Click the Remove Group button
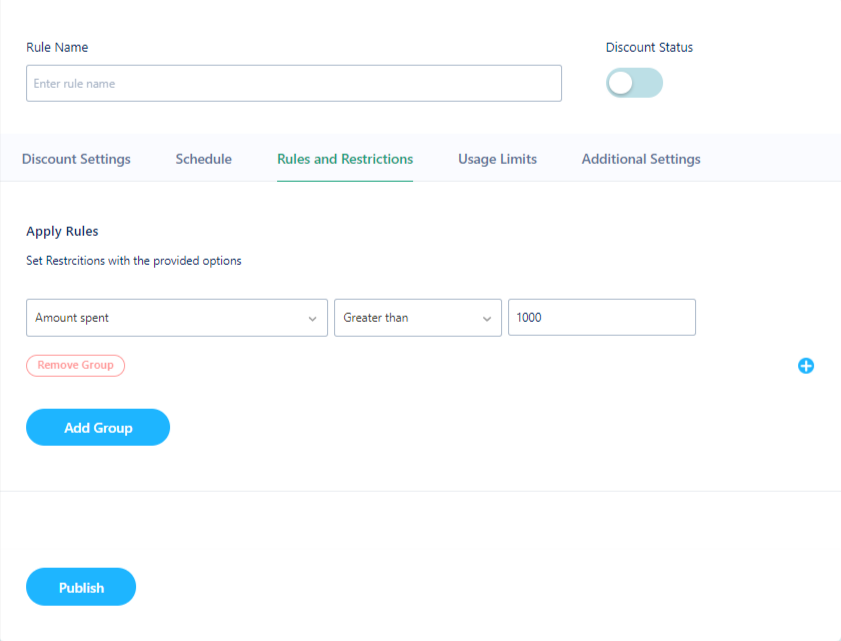 tap(76, 365)
